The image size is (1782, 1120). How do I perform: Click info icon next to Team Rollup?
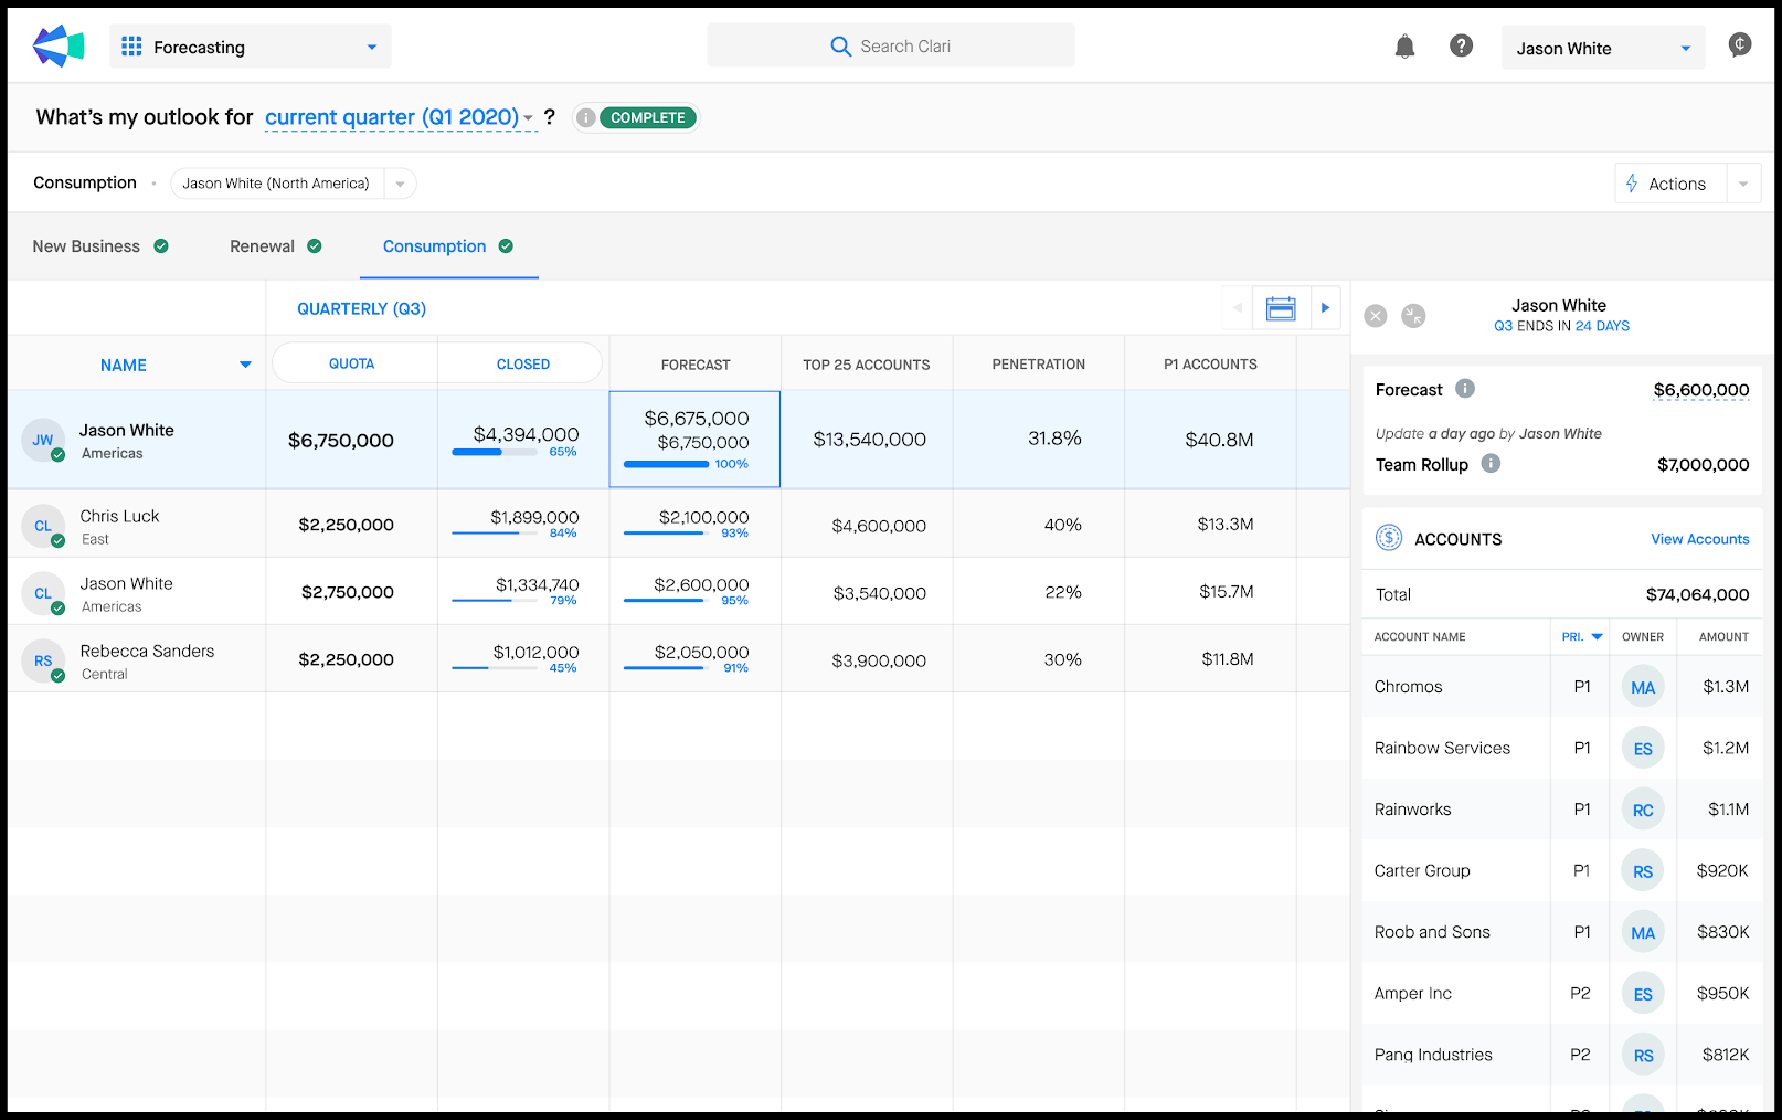(1490, 463)
